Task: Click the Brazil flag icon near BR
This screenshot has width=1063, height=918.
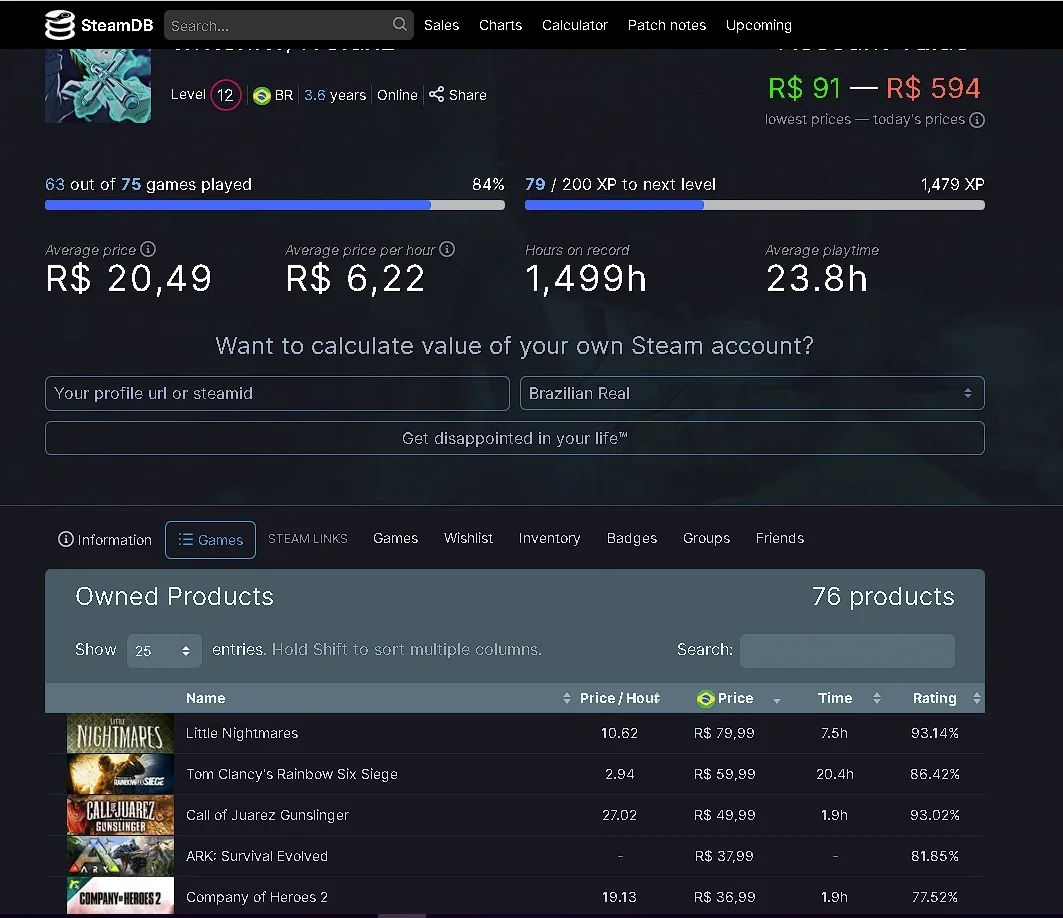Action: tap(262, 96)
